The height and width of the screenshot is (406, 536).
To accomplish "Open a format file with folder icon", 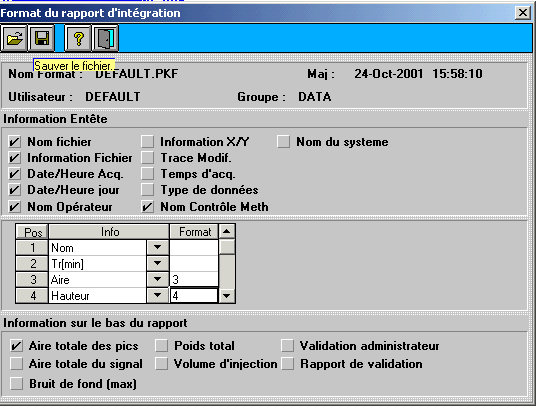I will pos(14,38).
